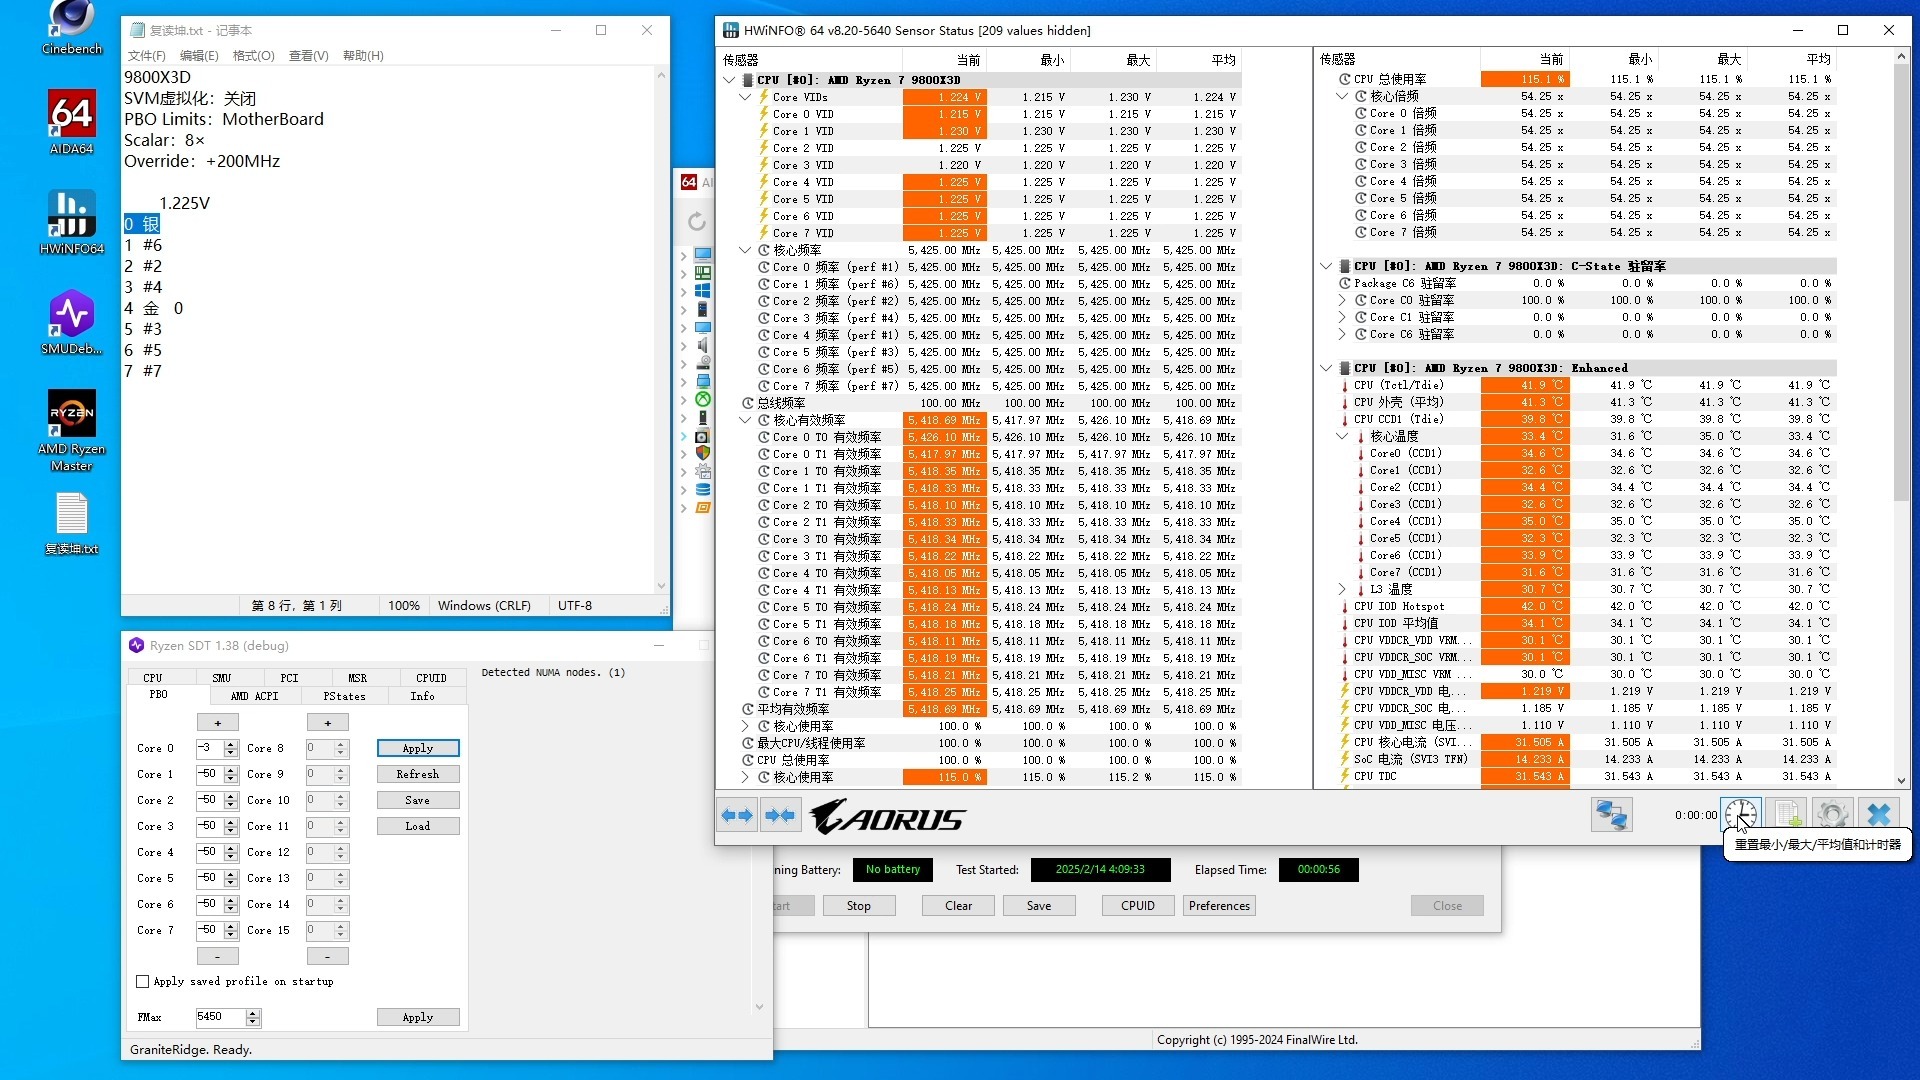Screen dimensions: 1920x1080
Task: Click the clock icon beside 总线频率
Action: click(747, 403)
